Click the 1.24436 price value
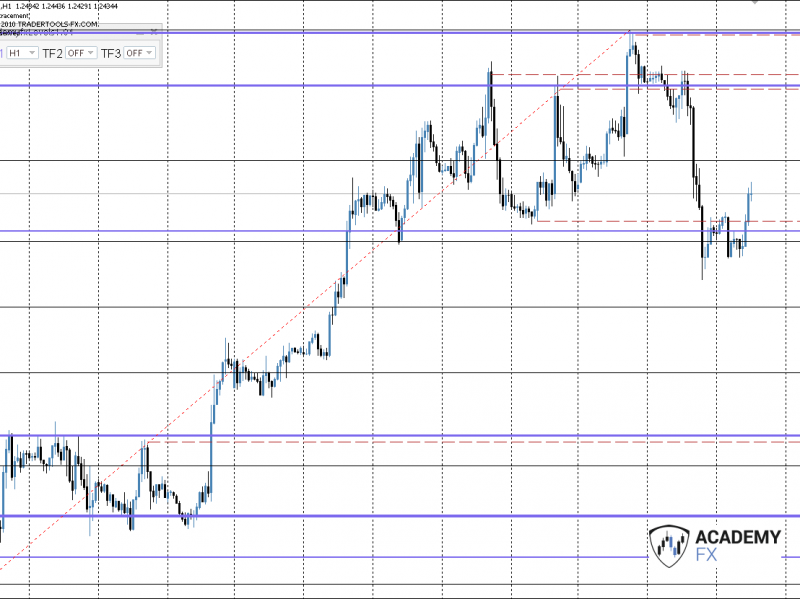800x599 pixels. tap(52, 6)
